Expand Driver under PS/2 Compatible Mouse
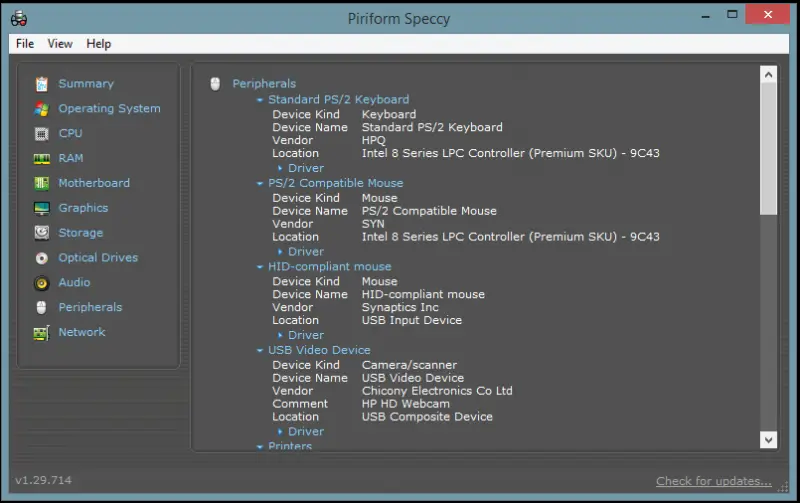The width and height of the screenshot is (800, 503). [x=280, y=252]
